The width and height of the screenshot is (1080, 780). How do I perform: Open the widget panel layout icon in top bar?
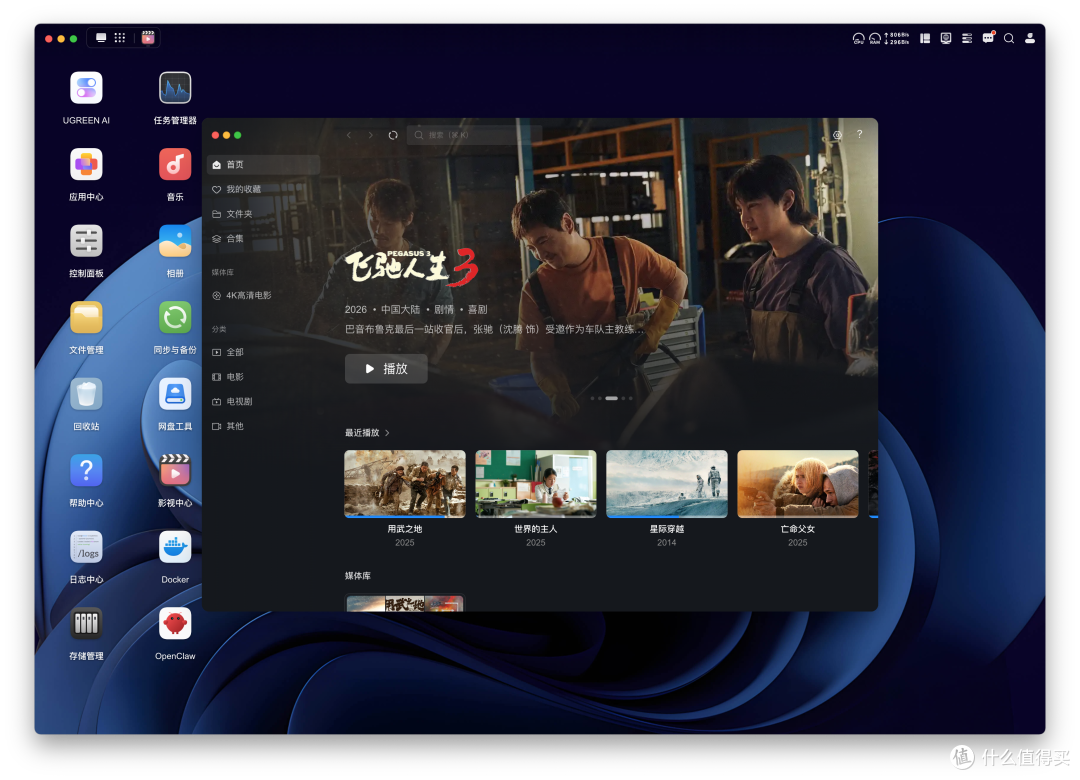[x=925, y=39]
